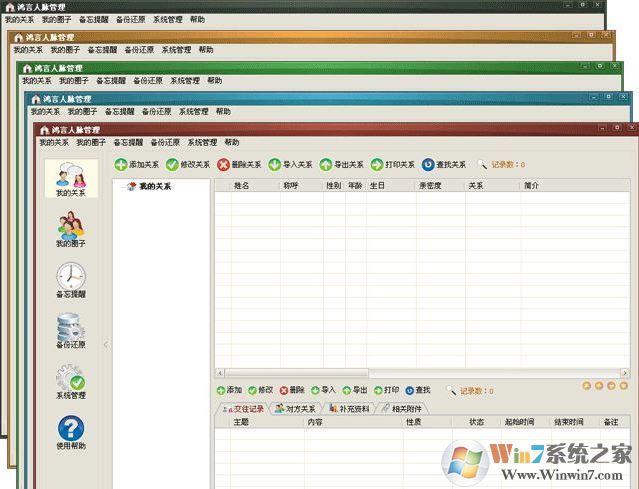Click 查找关系 search button
Viewport: 639px width, 489px height.
click(x=444, y=165)
